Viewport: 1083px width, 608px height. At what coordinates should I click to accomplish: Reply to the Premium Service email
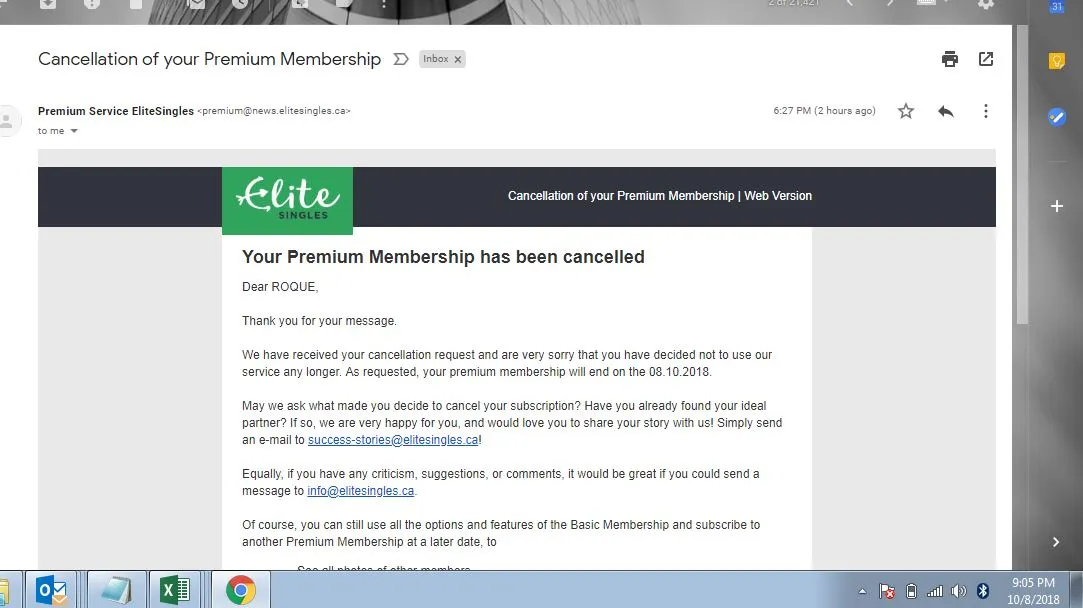pyautogui.click(x=946, y=111)
